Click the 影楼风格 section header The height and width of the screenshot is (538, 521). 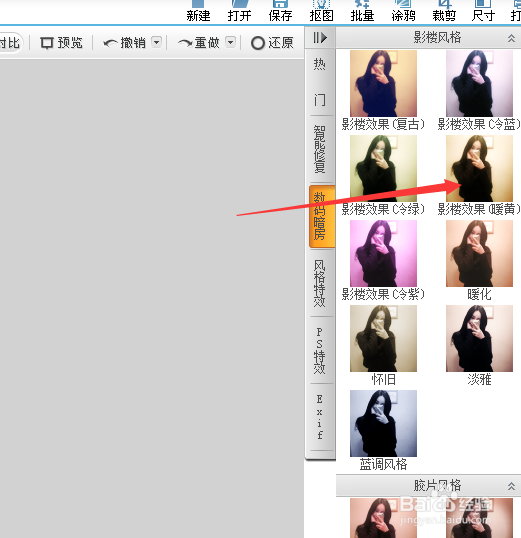point(428,38)
